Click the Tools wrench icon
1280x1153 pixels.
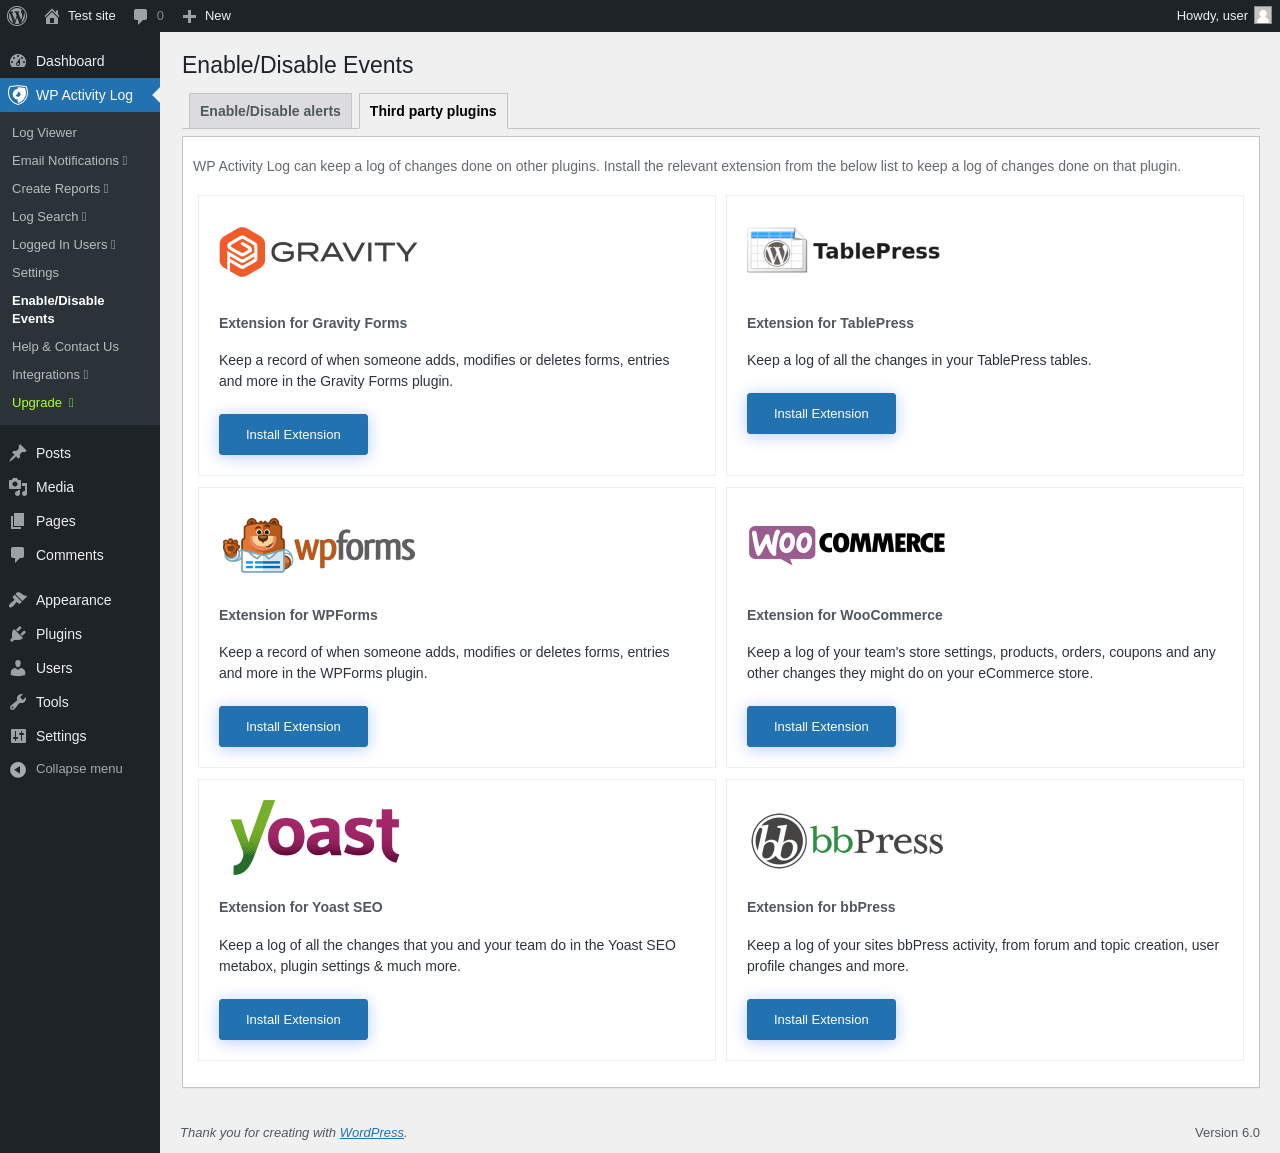pos(18,702)
